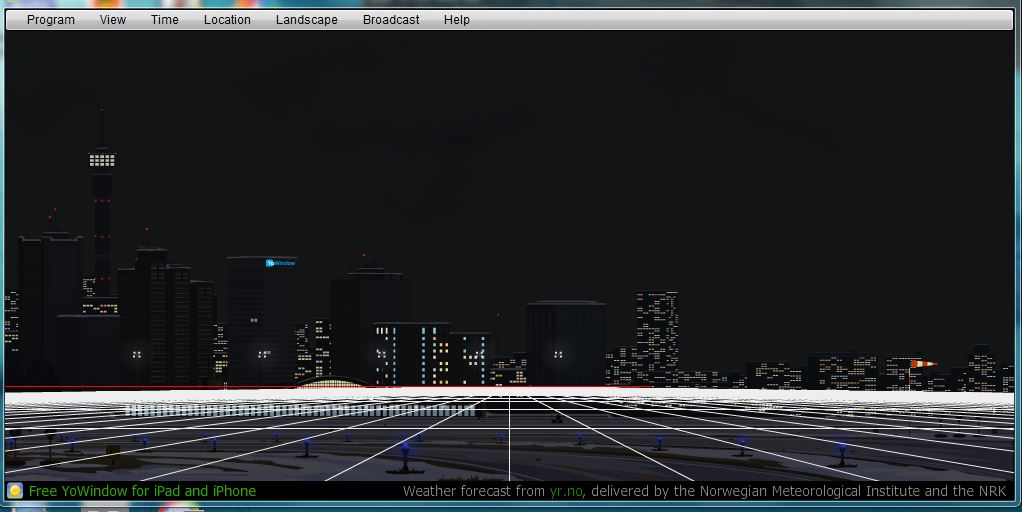Viewport: 1022px width, 512px height.
Task: Click the white domed terminal building on the horizon
Action: [x=333, y=381]
